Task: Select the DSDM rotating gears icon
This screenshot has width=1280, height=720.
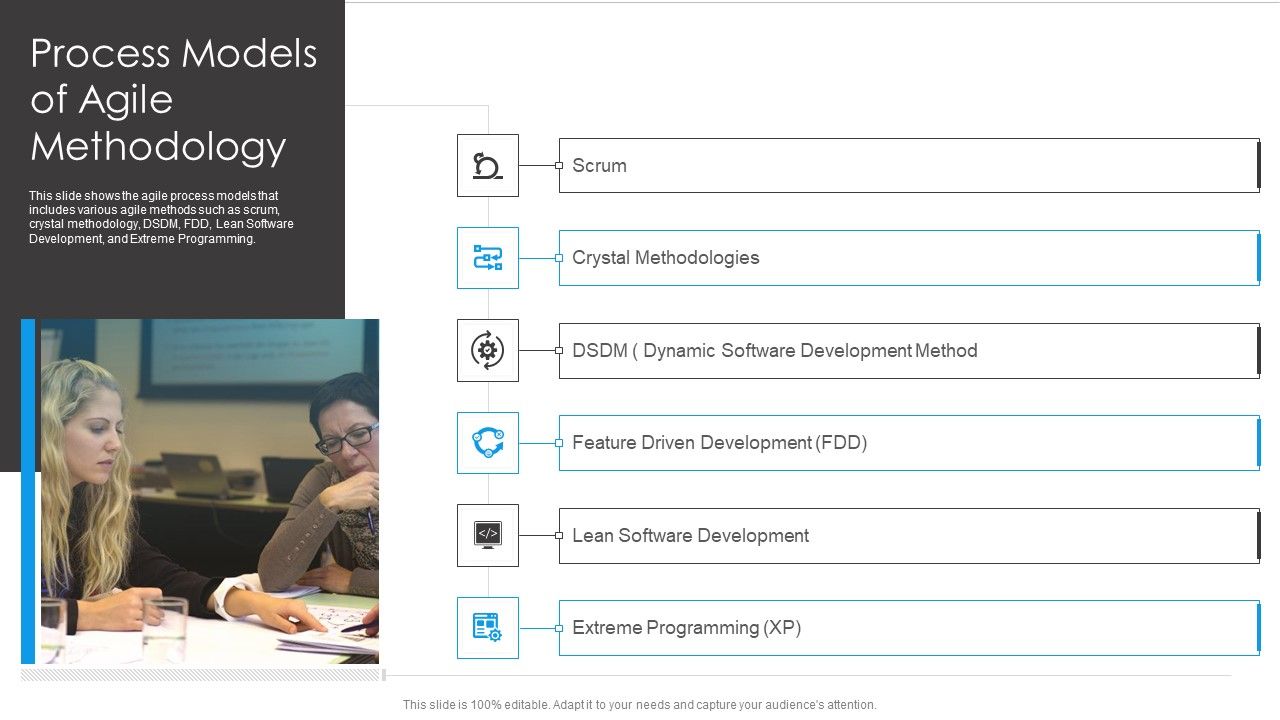Action: pos(487,350)
